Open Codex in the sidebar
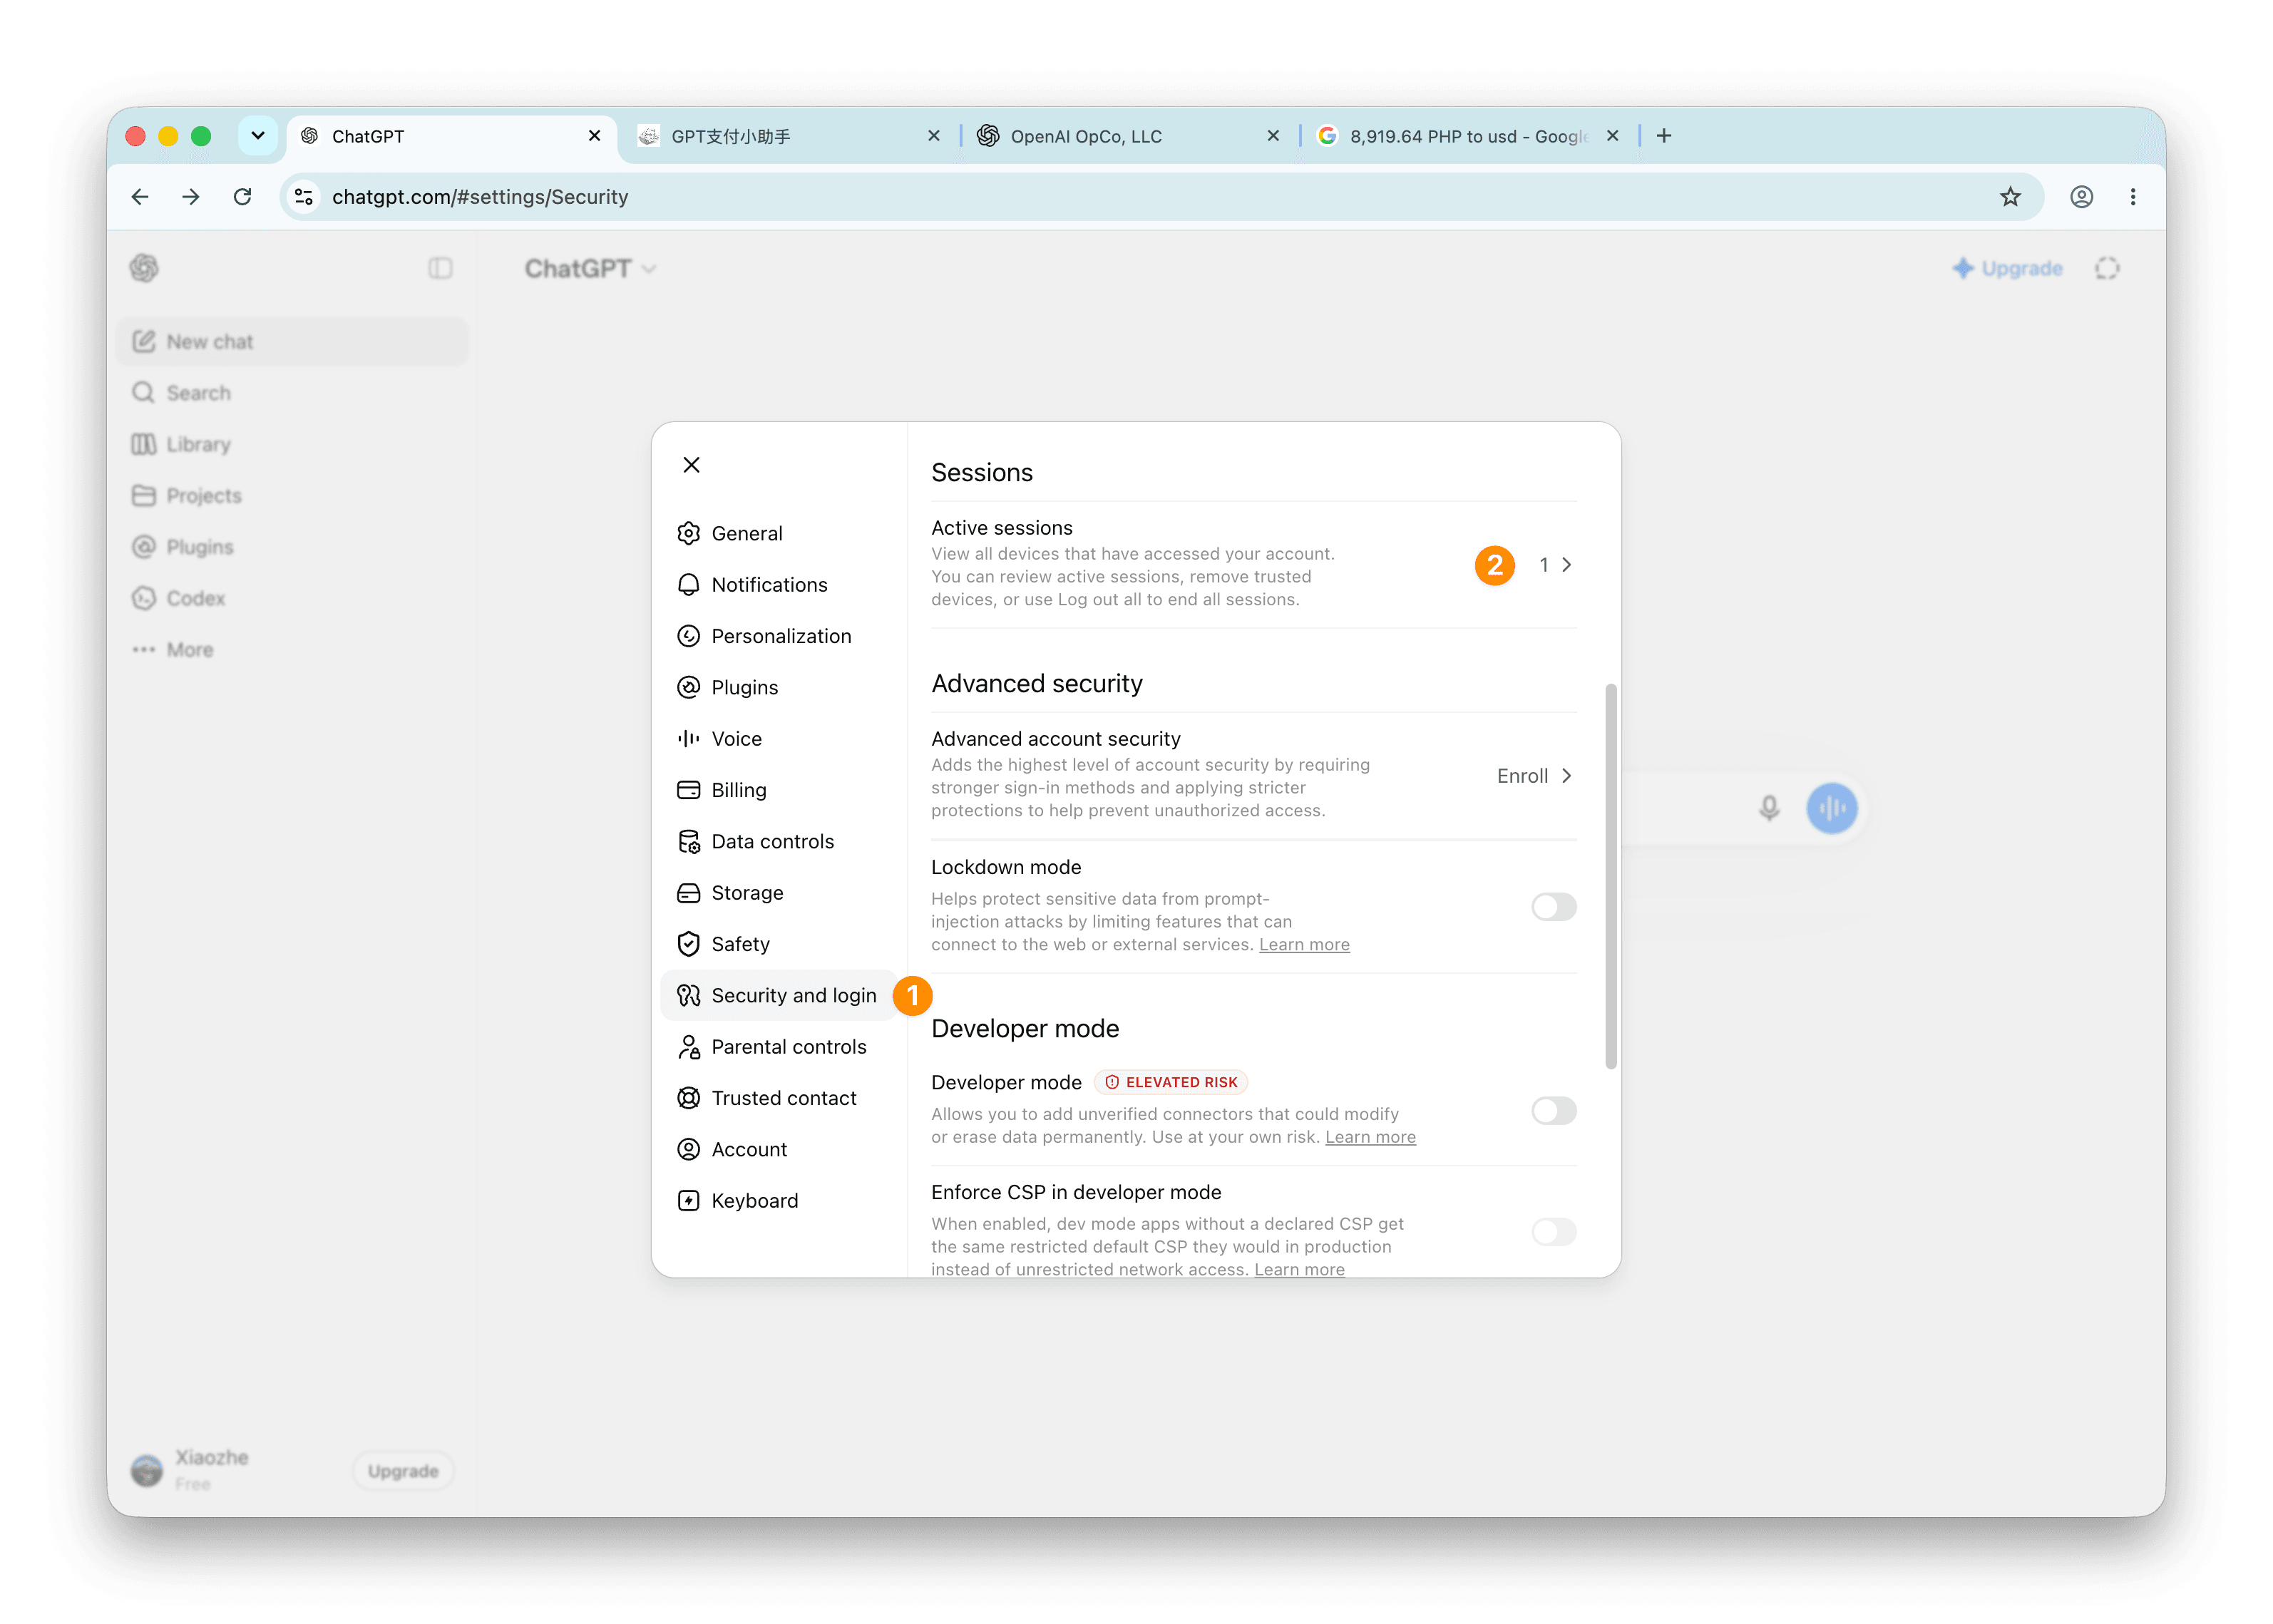Viewport: 2273px width, 1624px height. [x=292, y=599]
